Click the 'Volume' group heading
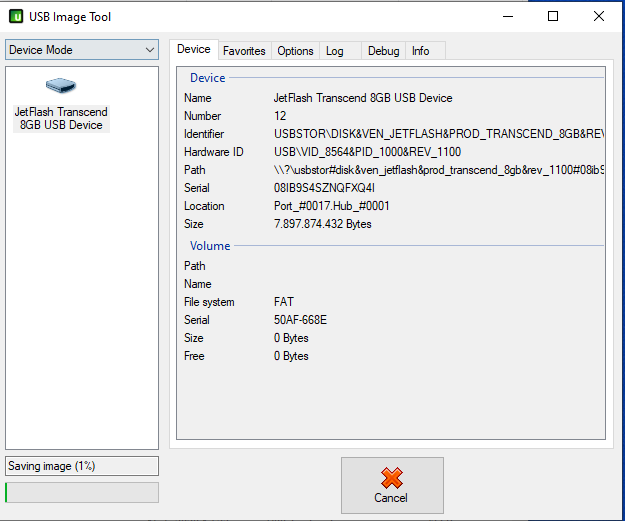Screen dimensions: 625x521 210,246
